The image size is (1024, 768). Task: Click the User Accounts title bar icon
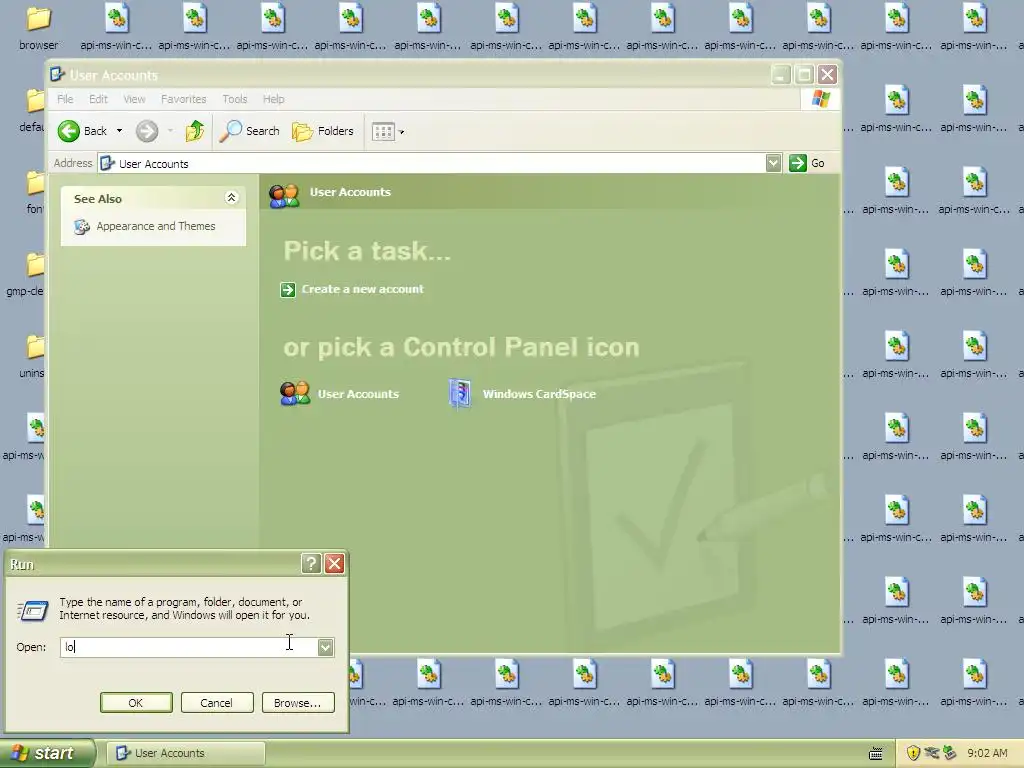tap(57, 74)
